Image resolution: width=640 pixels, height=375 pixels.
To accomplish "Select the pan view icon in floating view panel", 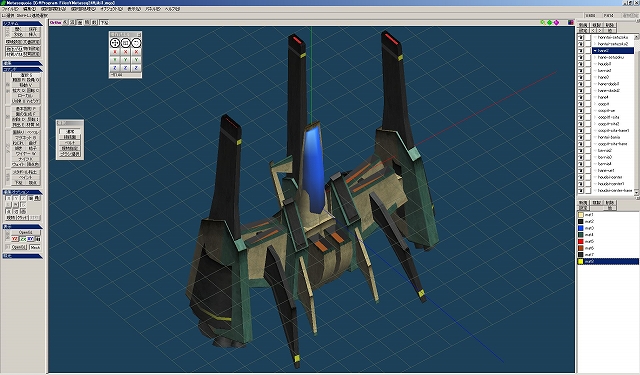I will [115, 43].
